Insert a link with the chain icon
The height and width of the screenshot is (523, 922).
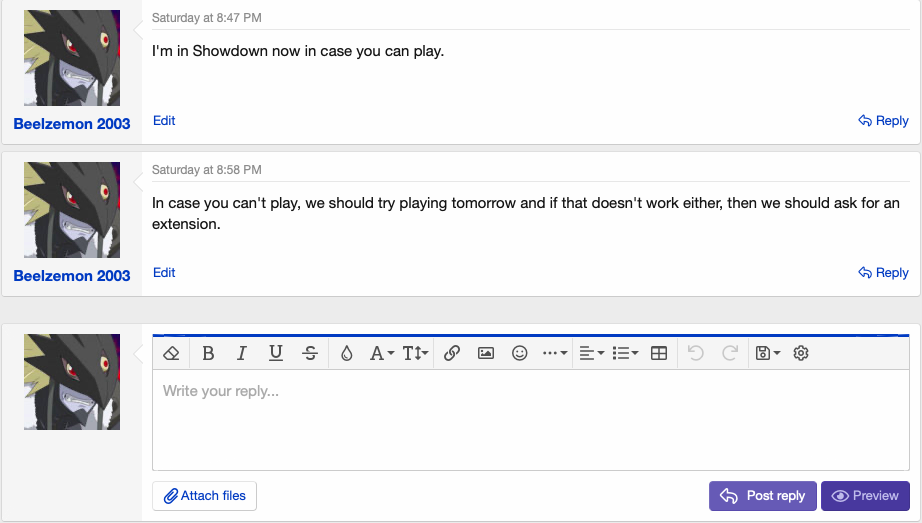(x=451, y=353)
